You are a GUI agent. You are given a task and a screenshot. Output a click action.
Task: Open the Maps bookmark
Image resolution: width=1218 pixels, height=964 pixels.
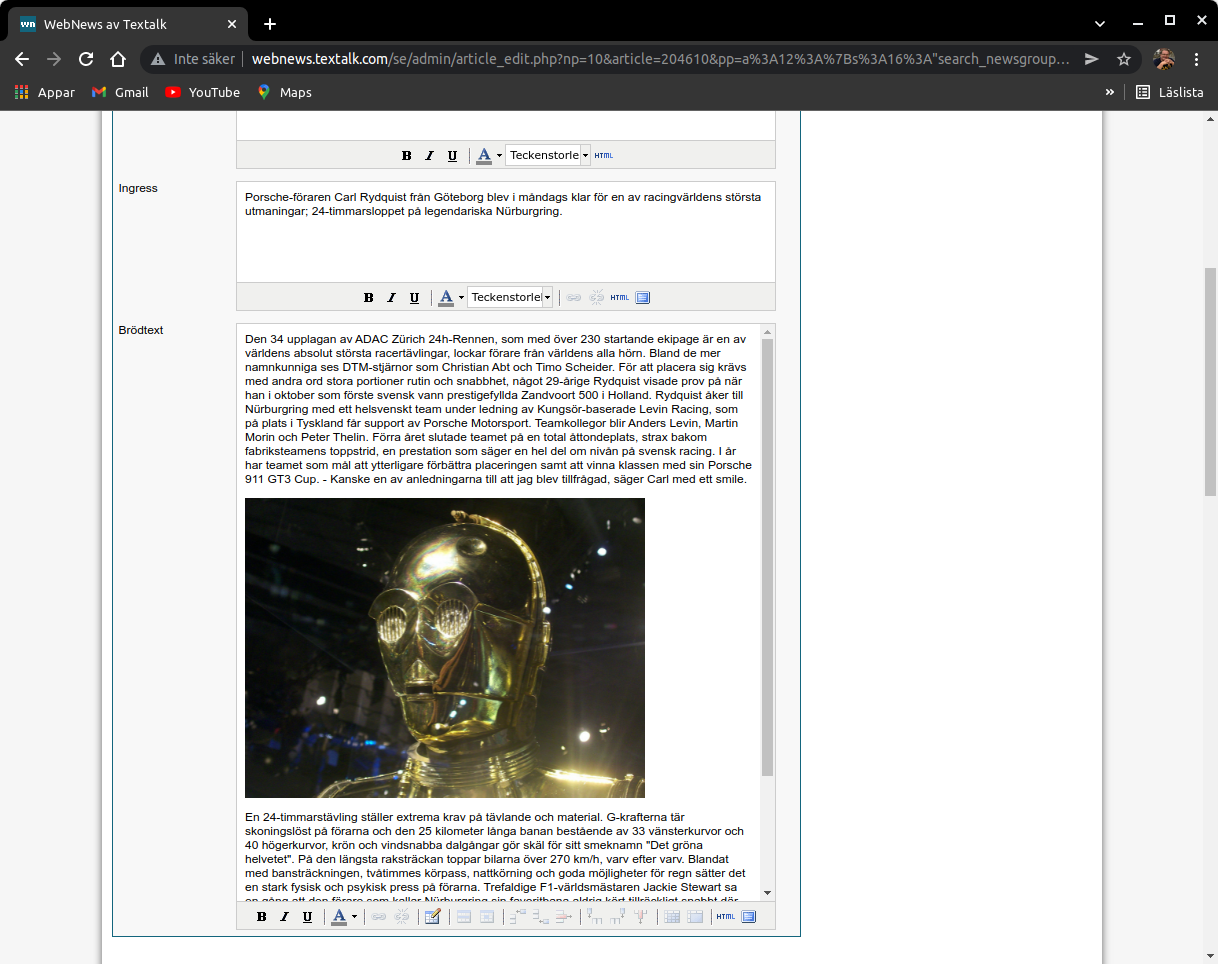click(x=285, y=92)
